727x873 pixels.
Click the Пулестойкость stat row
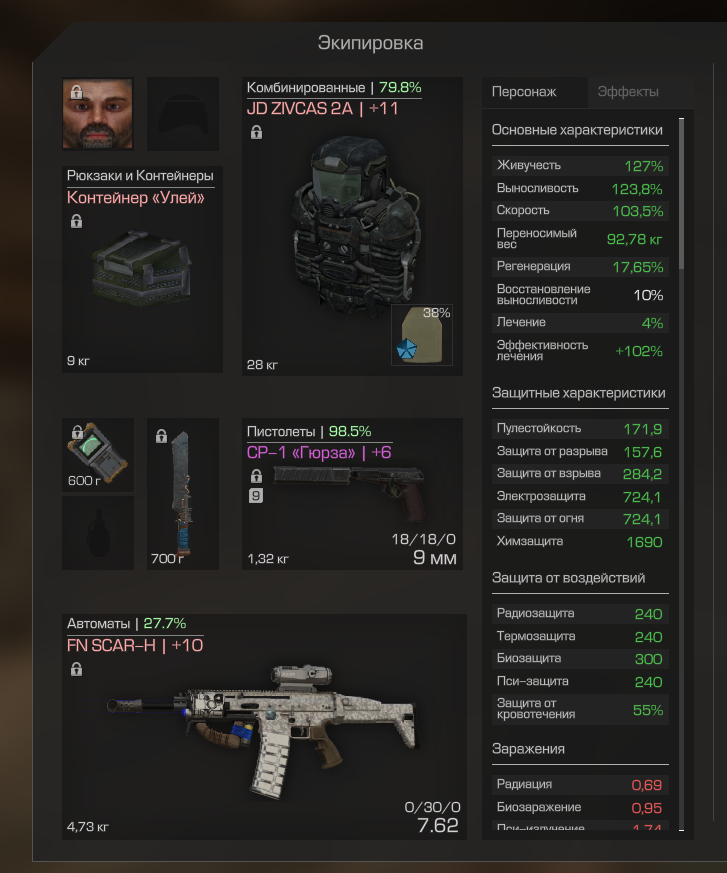point(580,429)
